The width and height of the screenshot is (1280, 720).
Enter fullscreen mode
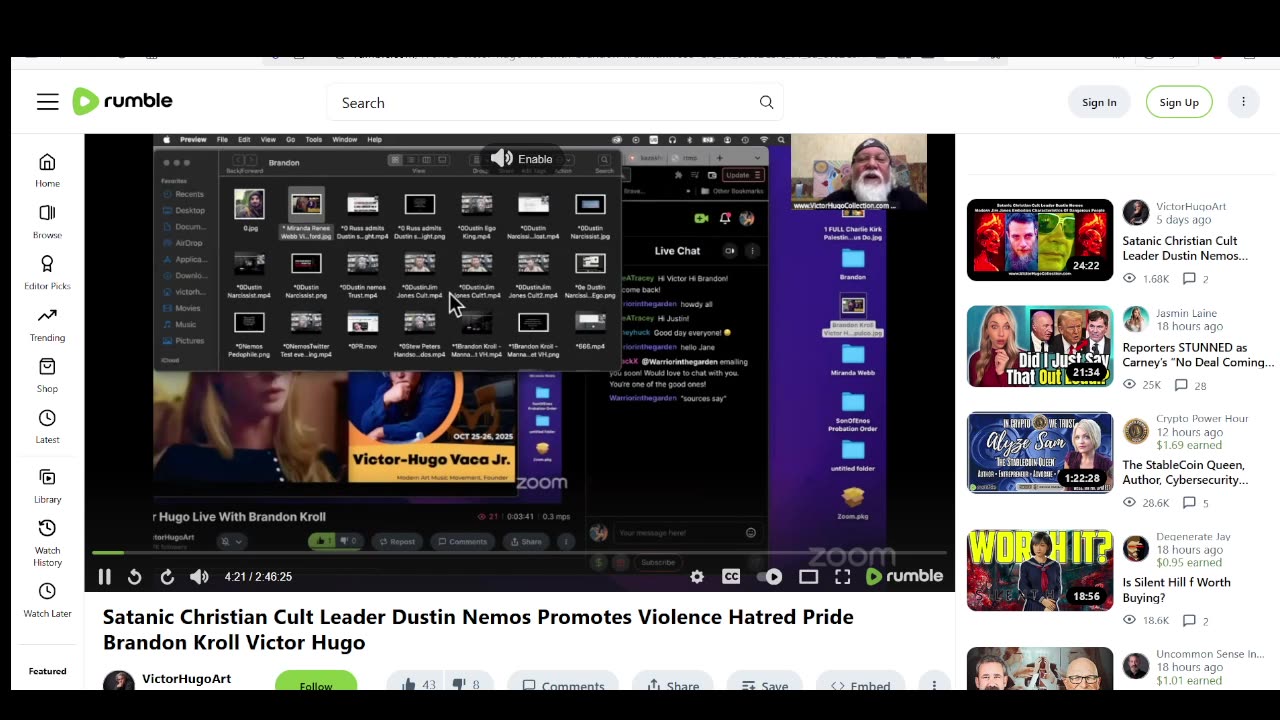(842, 576)
